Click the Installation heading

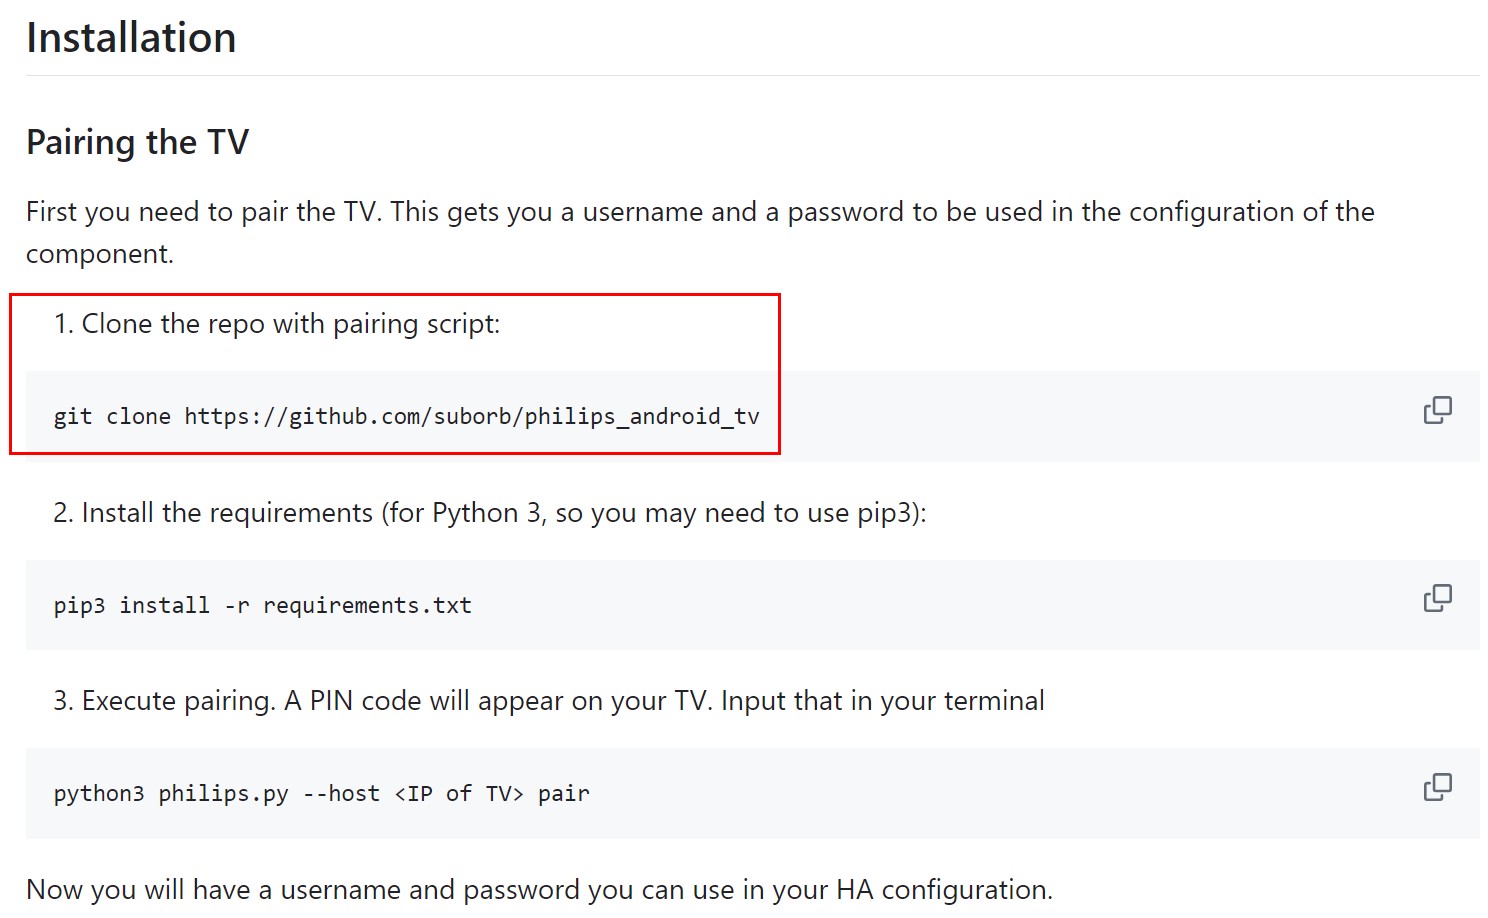click(x=131, y=38)
